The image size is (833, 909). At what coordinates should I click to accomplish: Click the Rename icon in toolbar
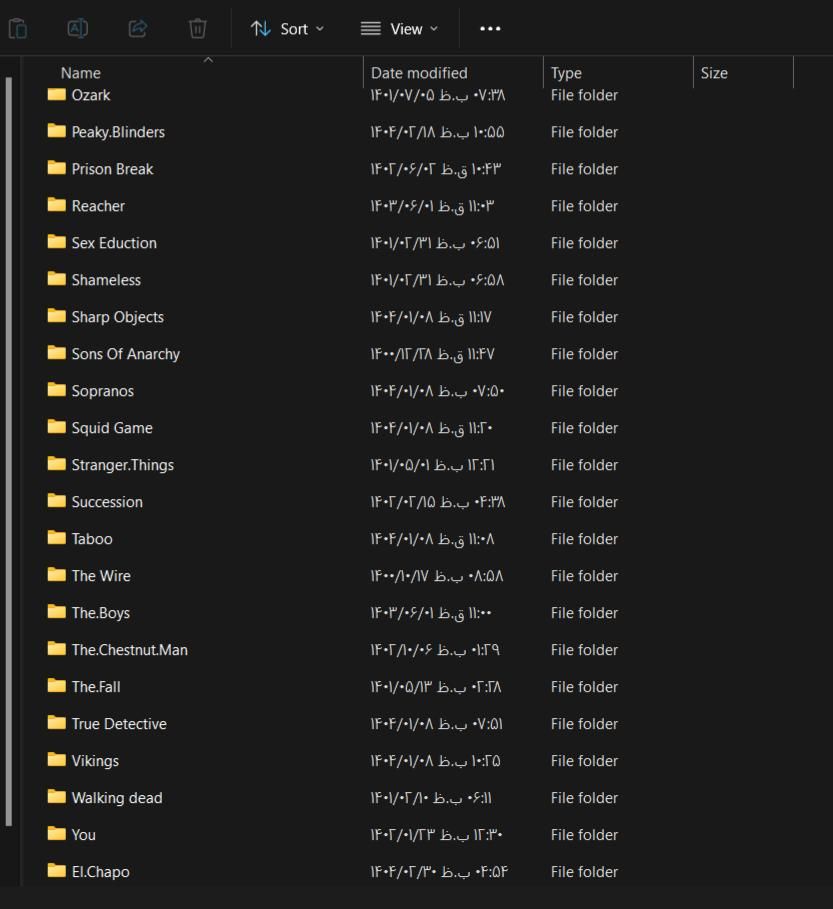(78, 28)
